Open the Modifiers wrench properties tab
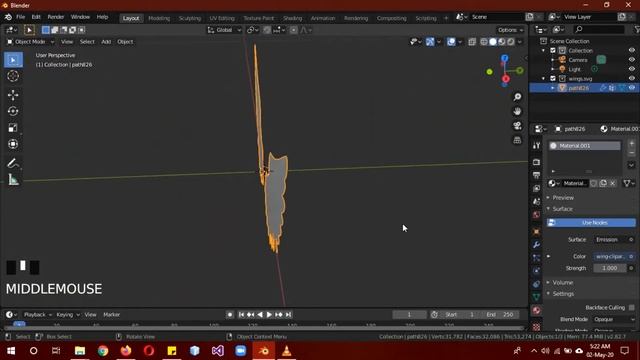Screen dimensions: 640x360 (536, 245)
